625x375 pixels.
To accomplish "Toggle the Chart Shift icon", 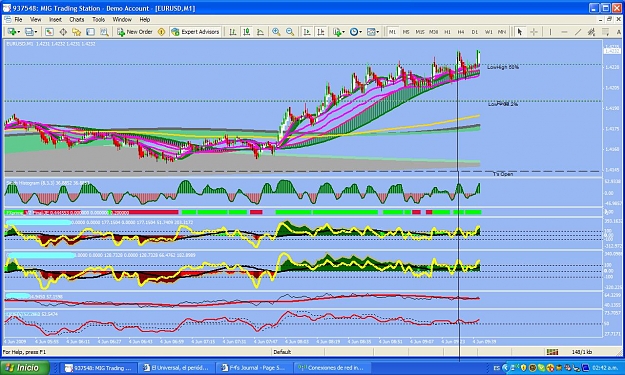I will click(x=320, y=32).
